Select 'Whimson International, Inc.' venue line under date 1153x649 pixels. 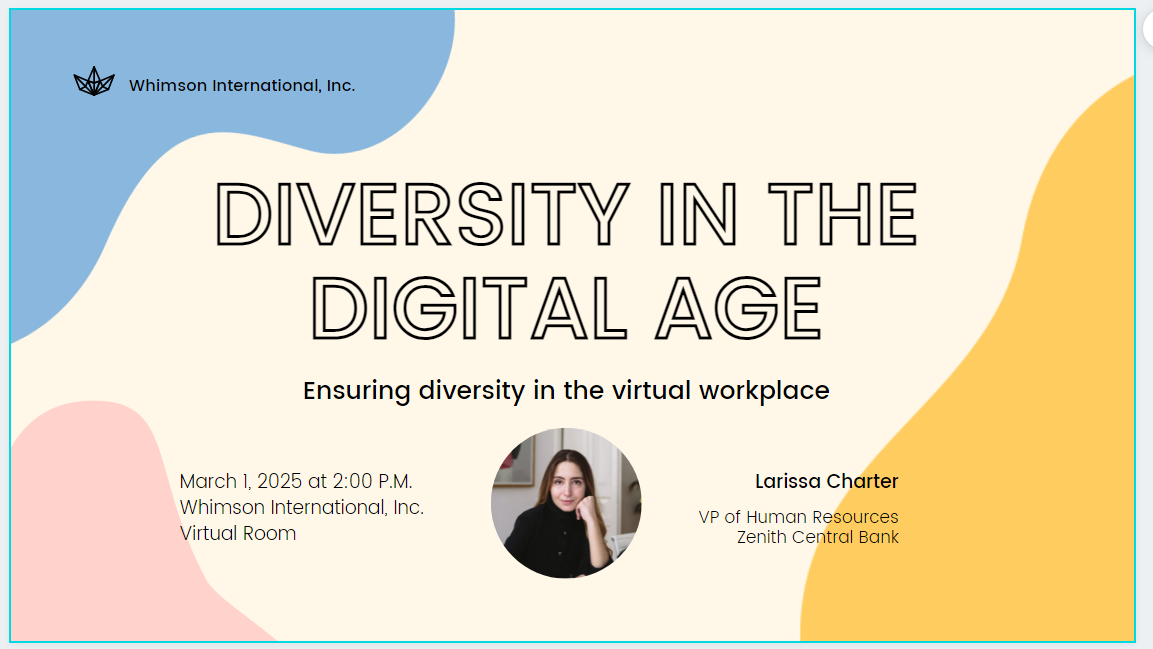tap(301, 507)
